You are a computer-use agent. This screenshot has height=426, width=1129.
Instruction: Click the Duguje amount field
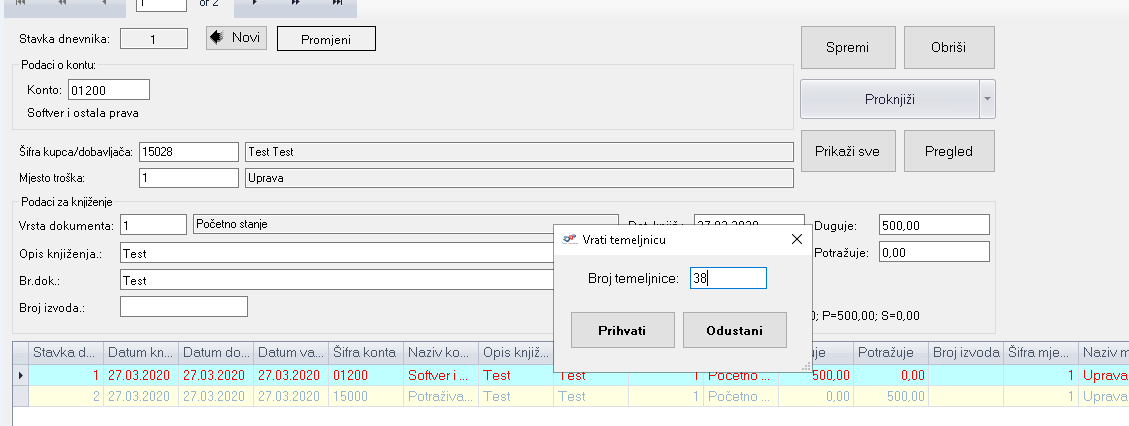point(934,225)
